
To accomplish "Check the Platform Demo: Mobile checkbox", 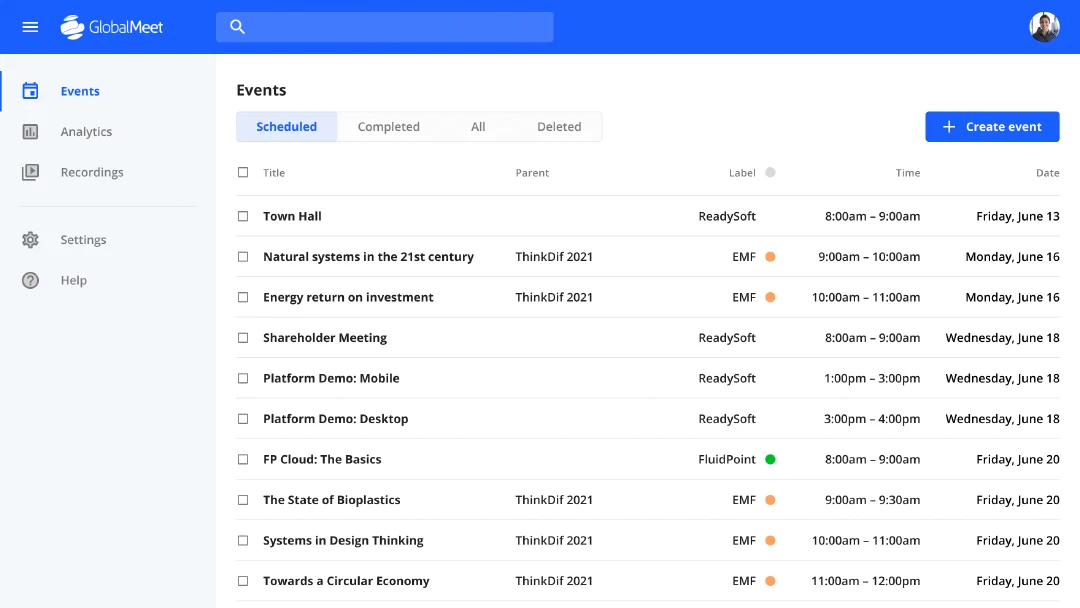I will [243, 378].
